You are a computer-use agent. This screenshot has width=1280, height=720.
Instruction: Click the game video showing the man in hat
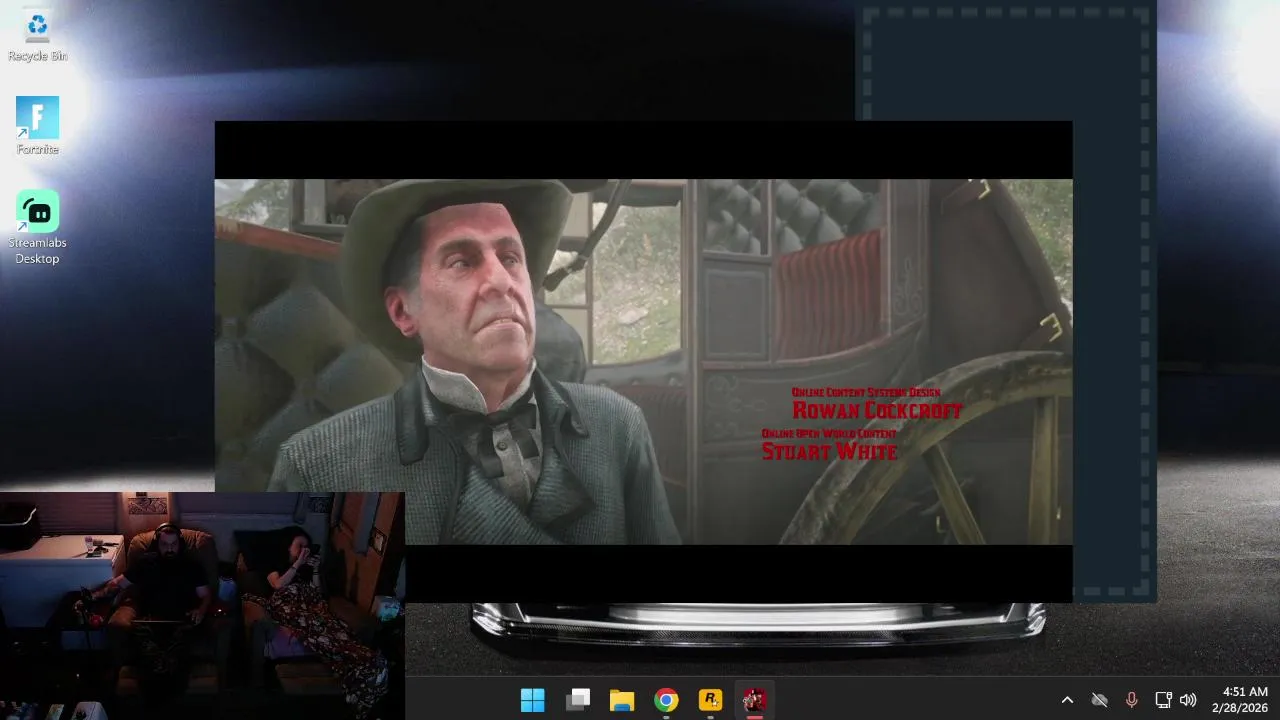(643, 362)
